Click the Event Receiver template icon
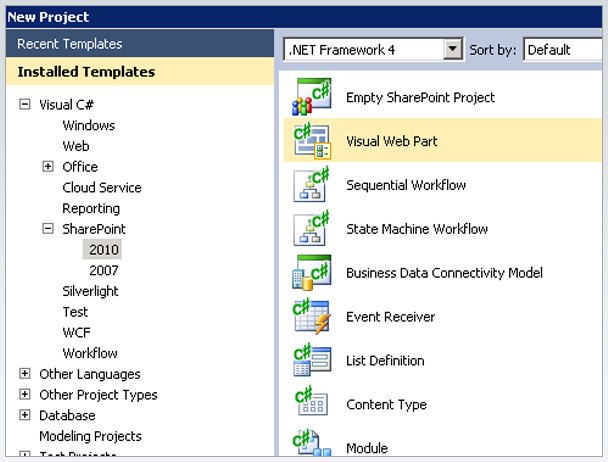 pyautogui.click(x=312, y=316)
